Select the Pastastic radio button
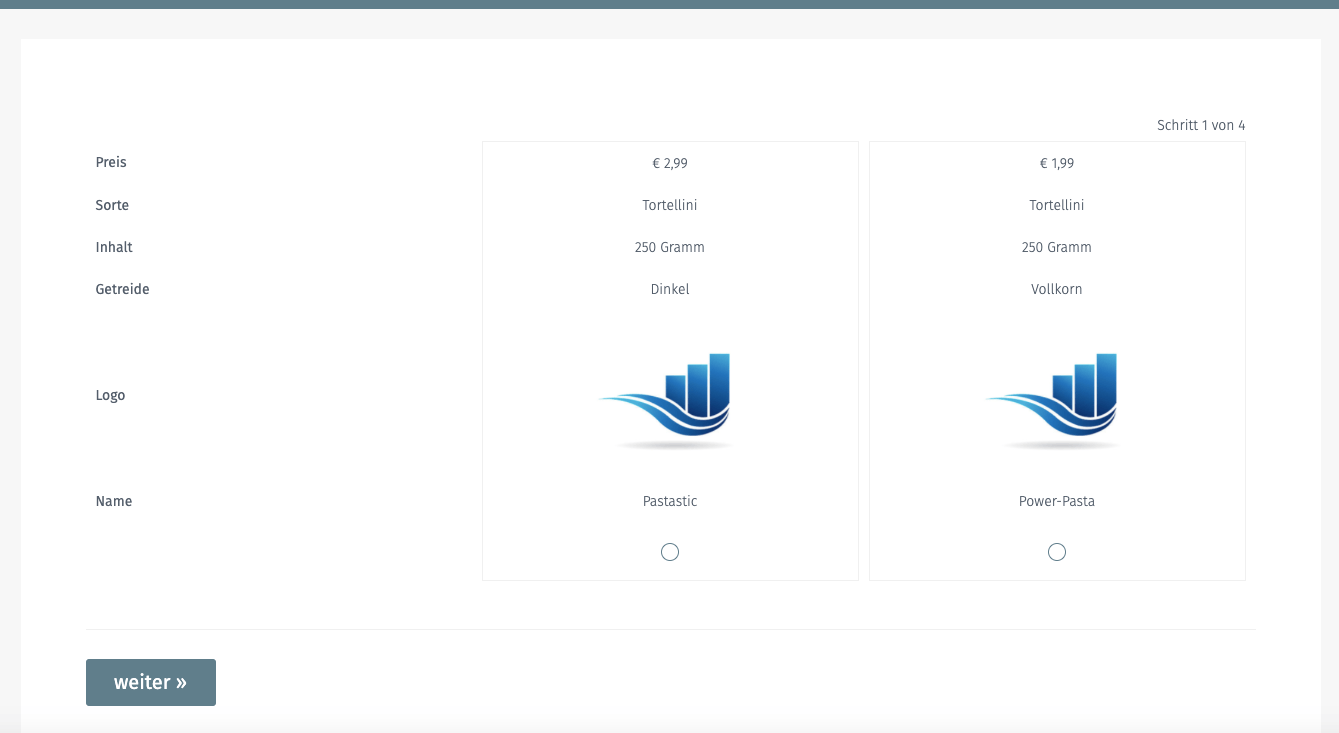The height and width of the screenshot is (733, 1339). [x=670, y=552]
